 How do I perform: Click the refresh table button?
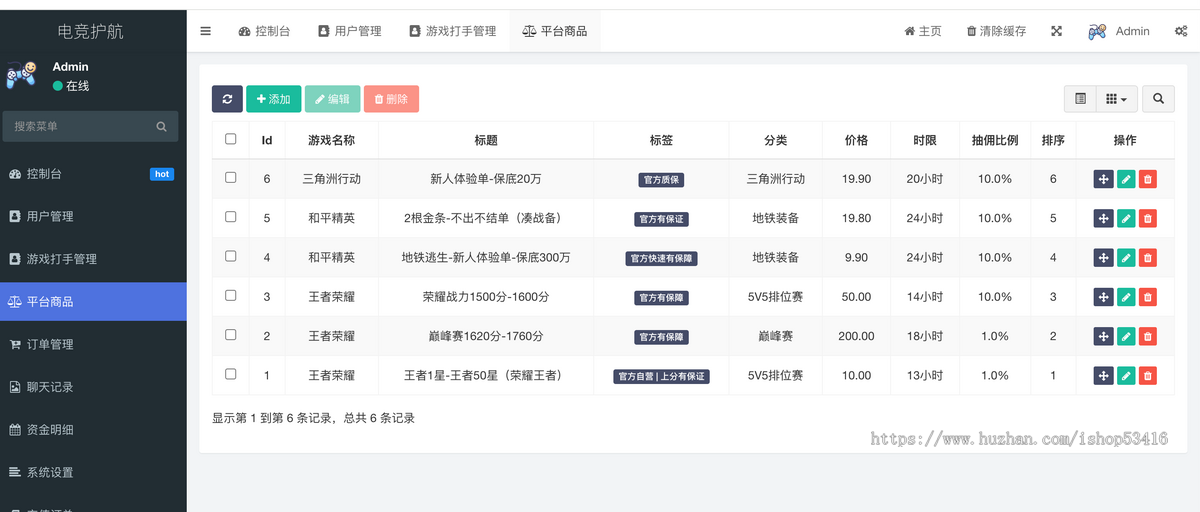(x=227, y=99)
